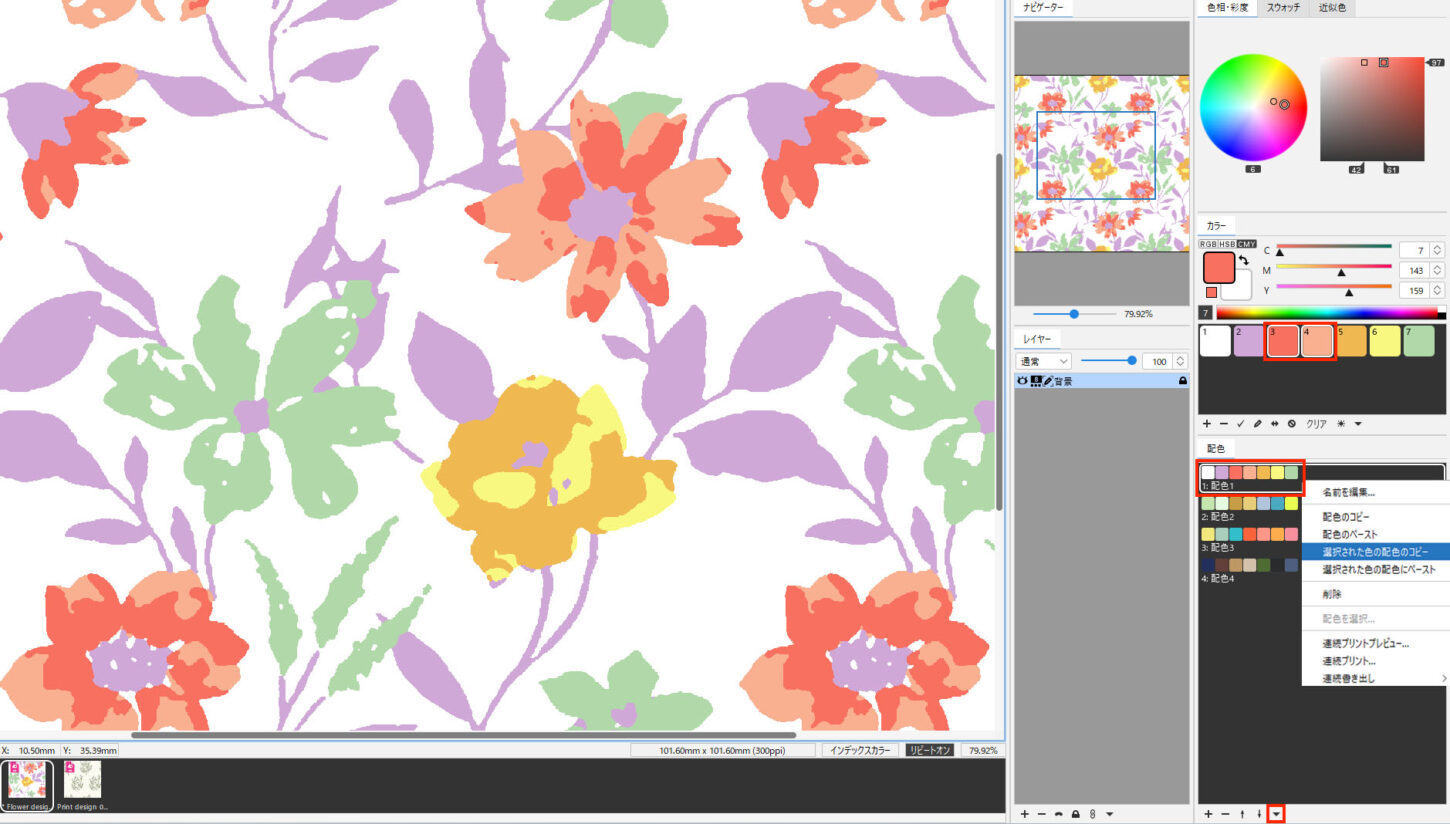Expand the color palette options dropdown arrow
1450x824 pixels.
pos(1358,424)
